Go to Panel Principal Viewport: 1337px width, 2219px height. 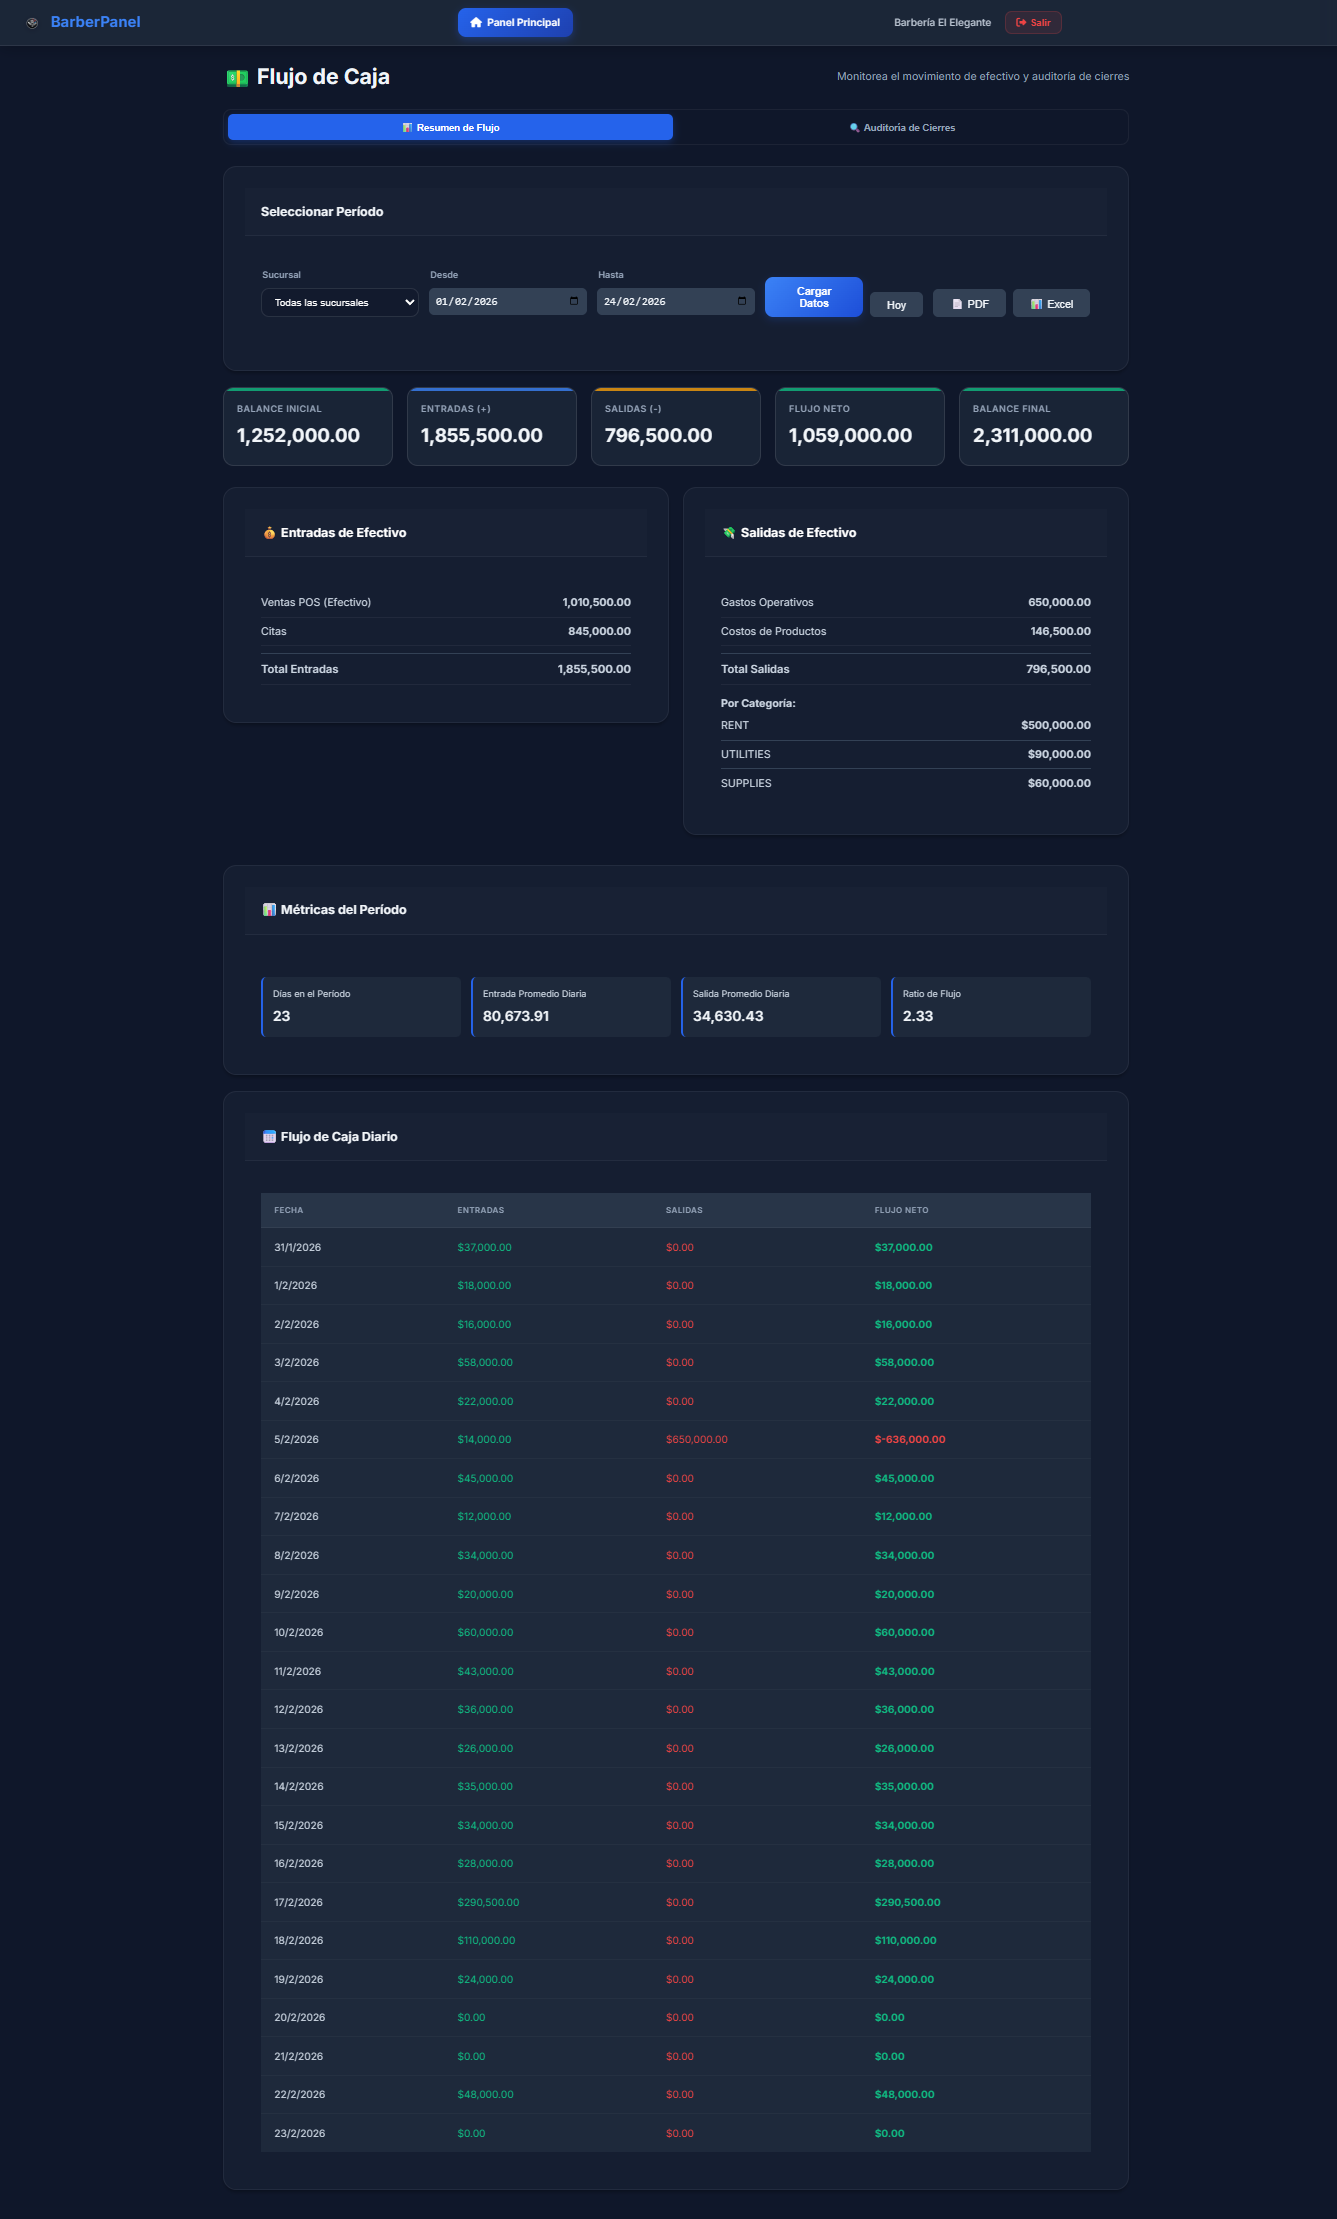(x=515, y=23)
